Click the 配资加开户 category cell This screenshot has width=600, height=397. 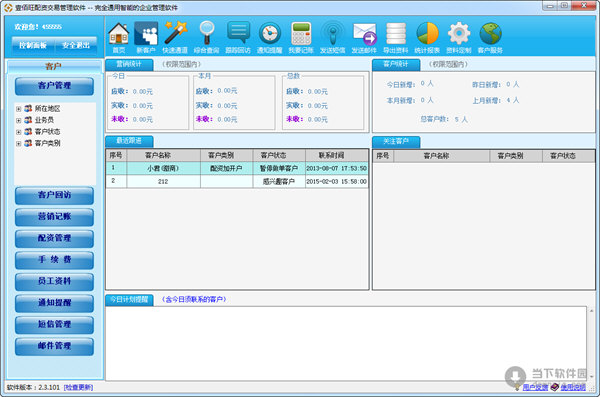[x=227, y=168]
